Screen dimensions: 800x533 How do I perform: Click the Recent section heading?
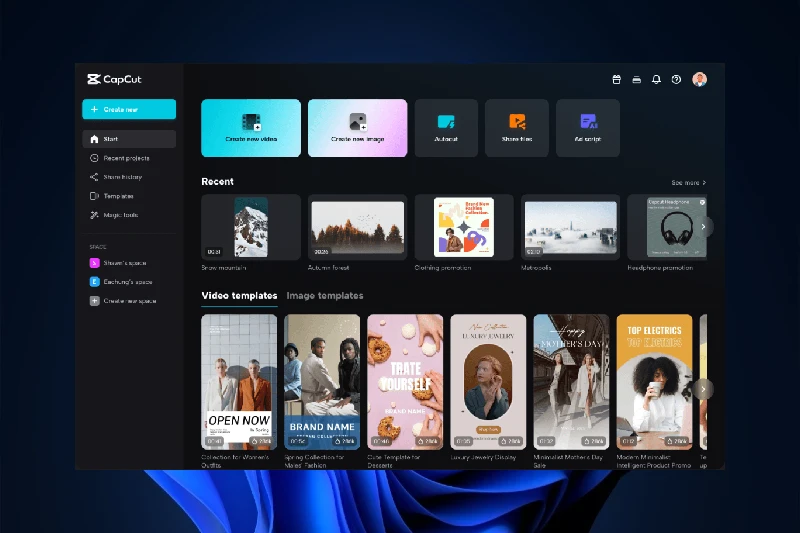click(x=217, y=182)
